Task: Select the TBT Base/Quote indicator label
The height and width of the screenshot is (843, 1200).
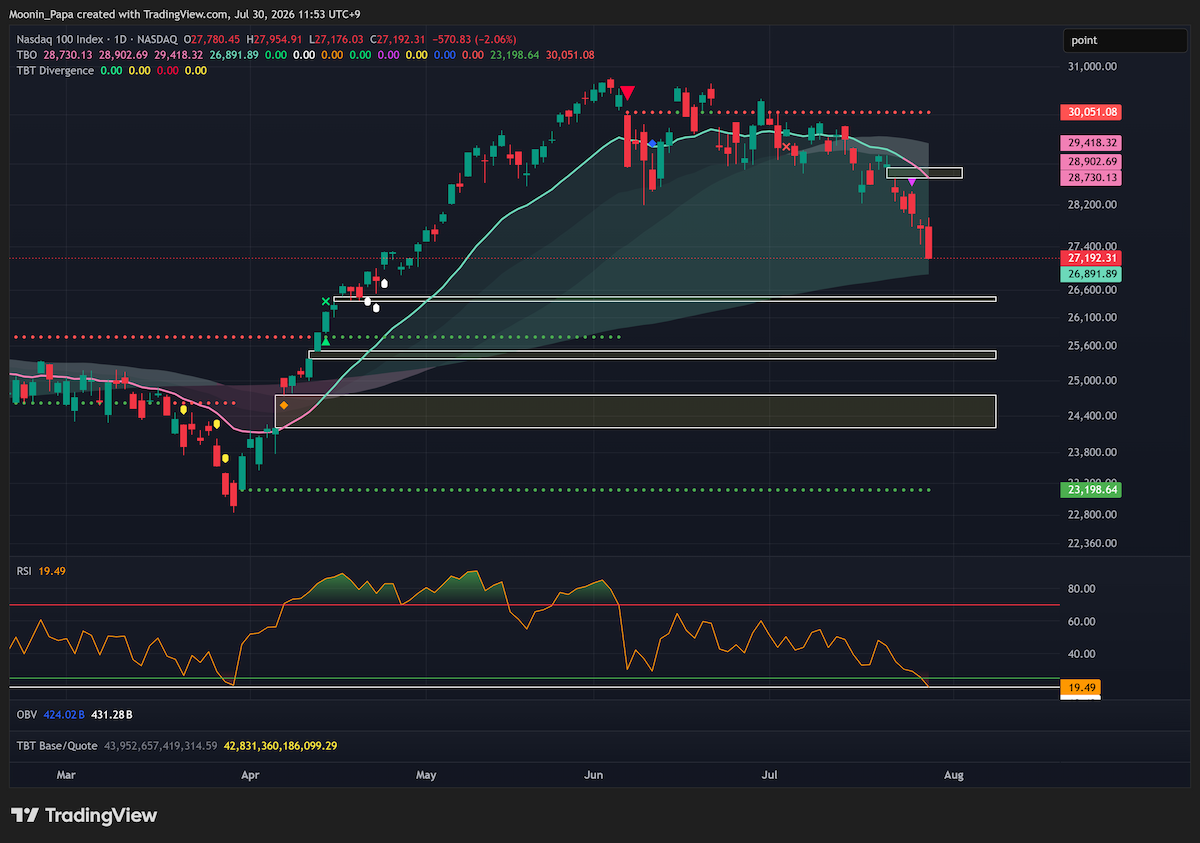Action: [x=53, y=746]
